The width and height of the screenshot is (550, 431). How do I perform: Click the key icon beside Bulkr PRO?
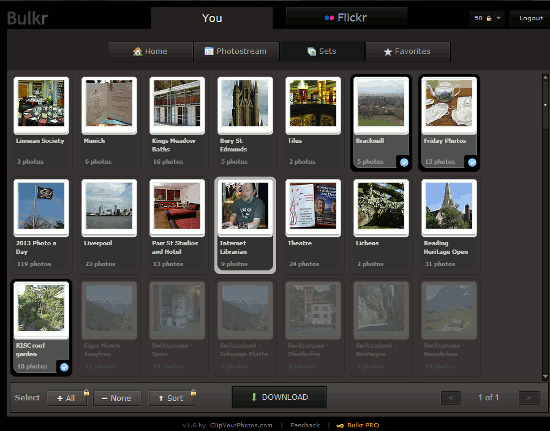click(x=340, y=425)
